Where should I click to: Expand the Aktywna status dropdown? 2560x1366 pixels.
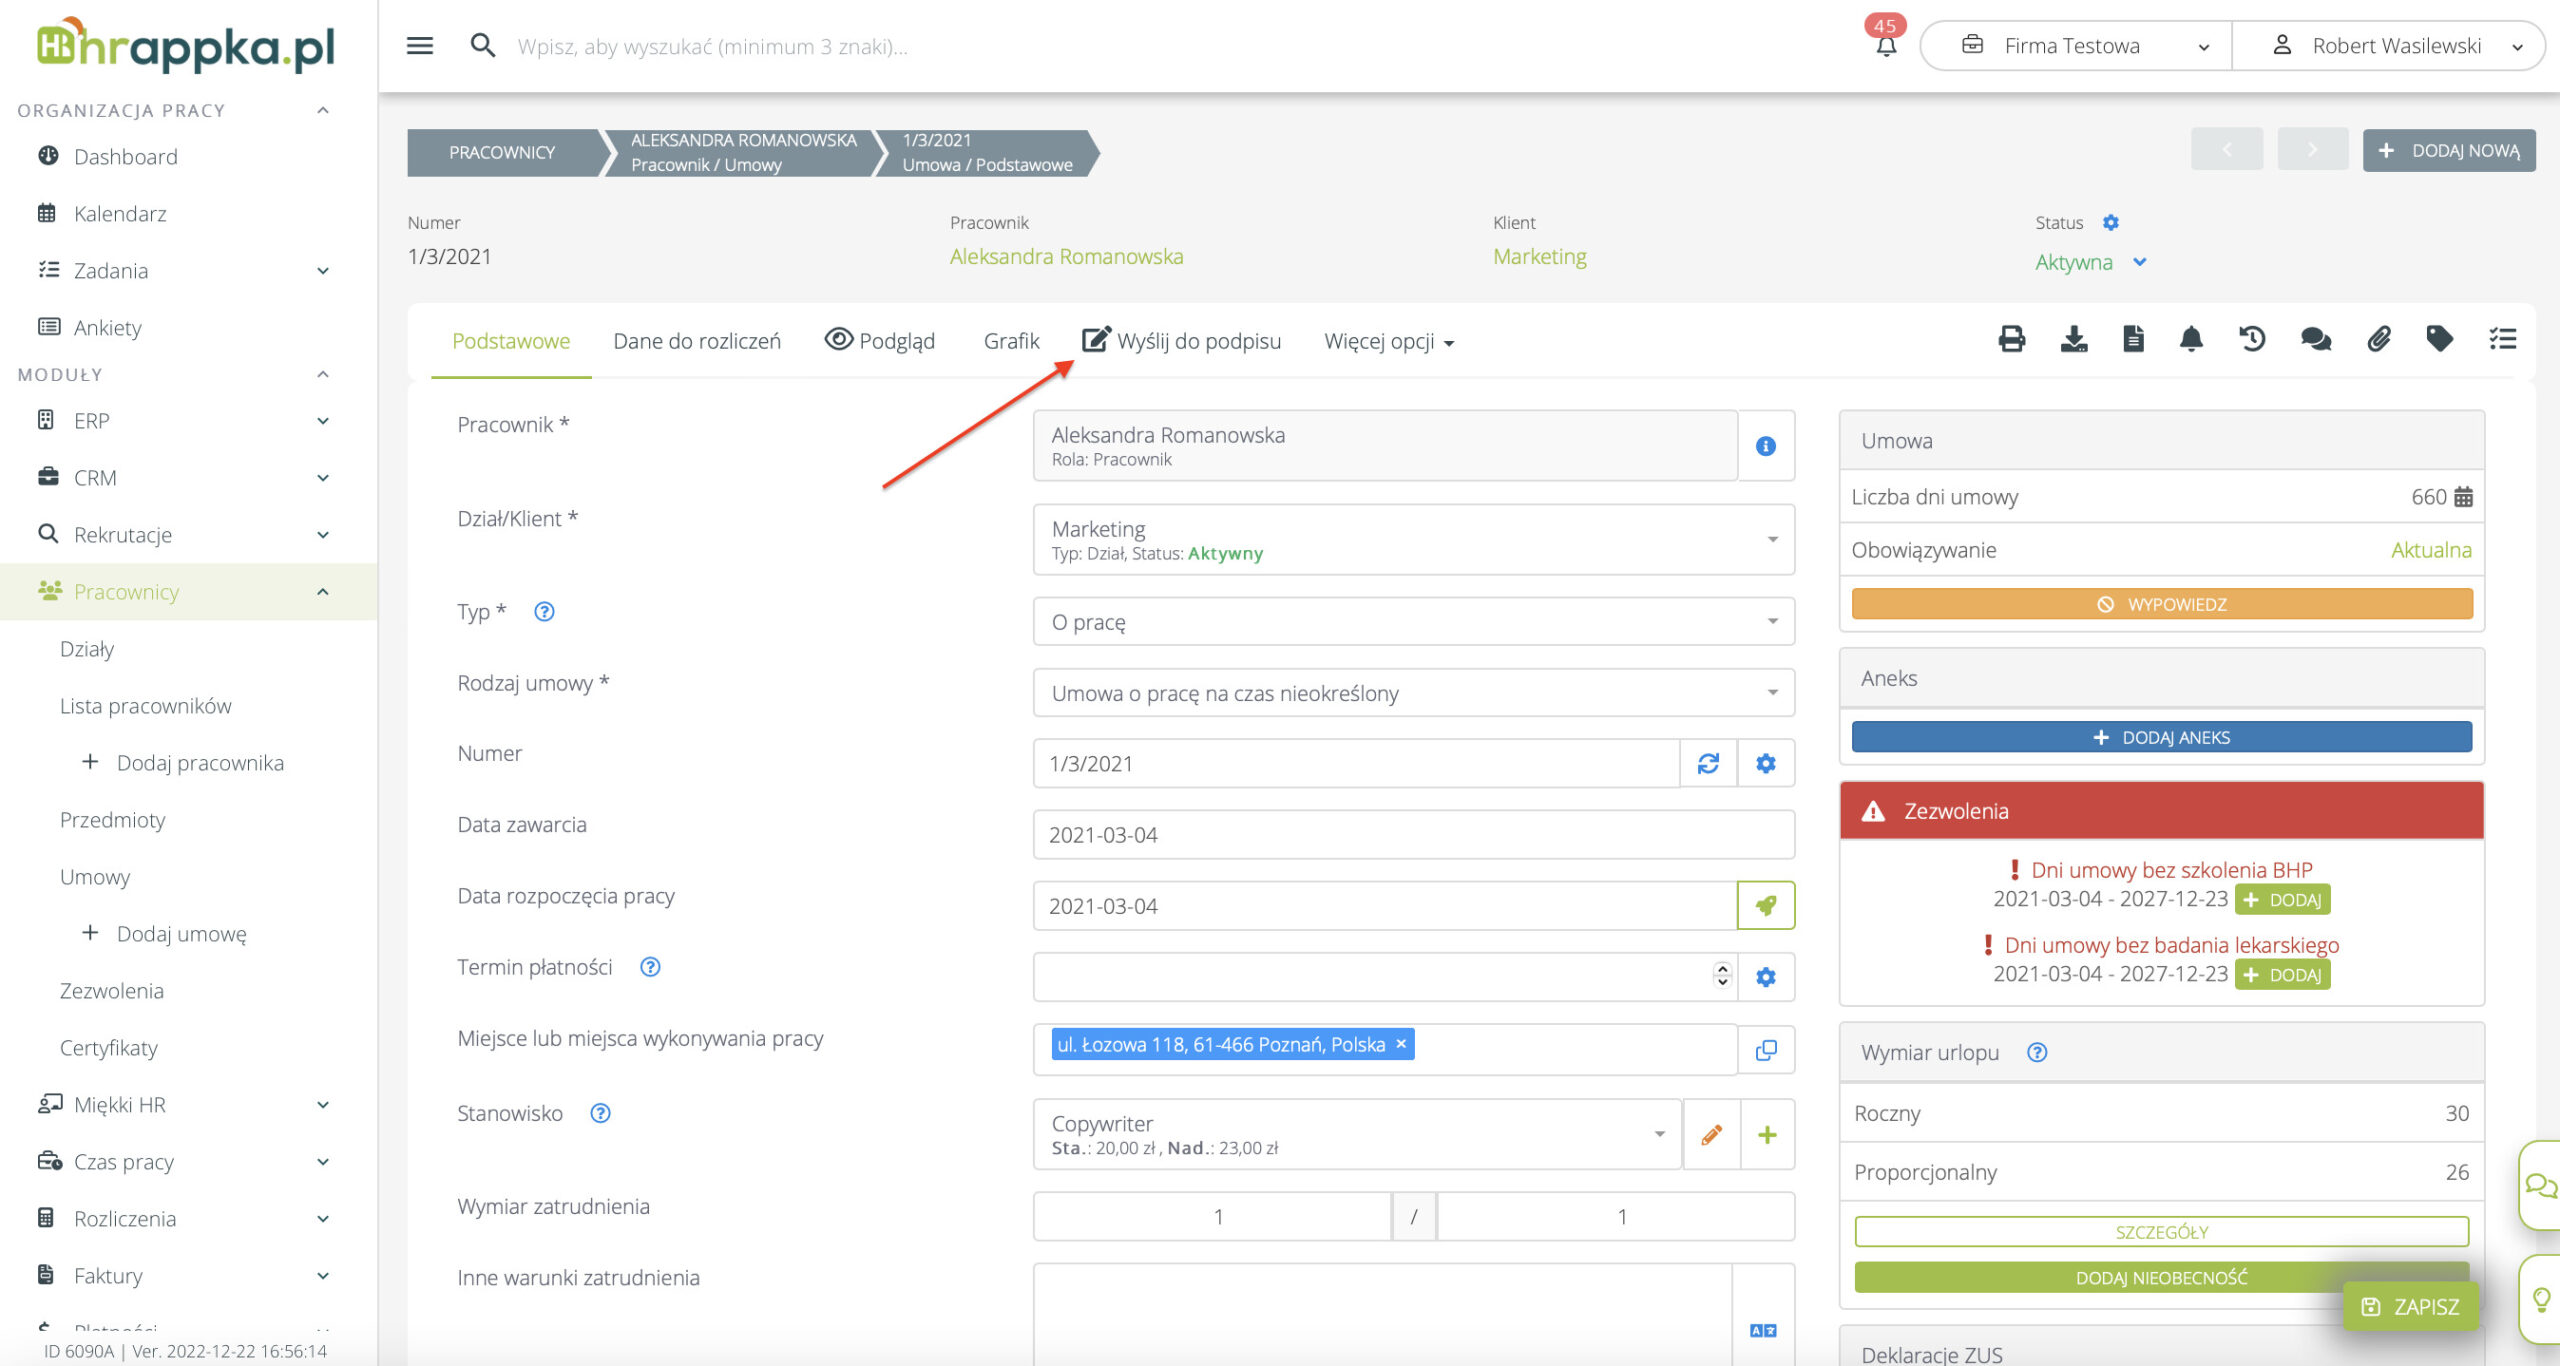pyautogui.click(x=2140, y=262)
